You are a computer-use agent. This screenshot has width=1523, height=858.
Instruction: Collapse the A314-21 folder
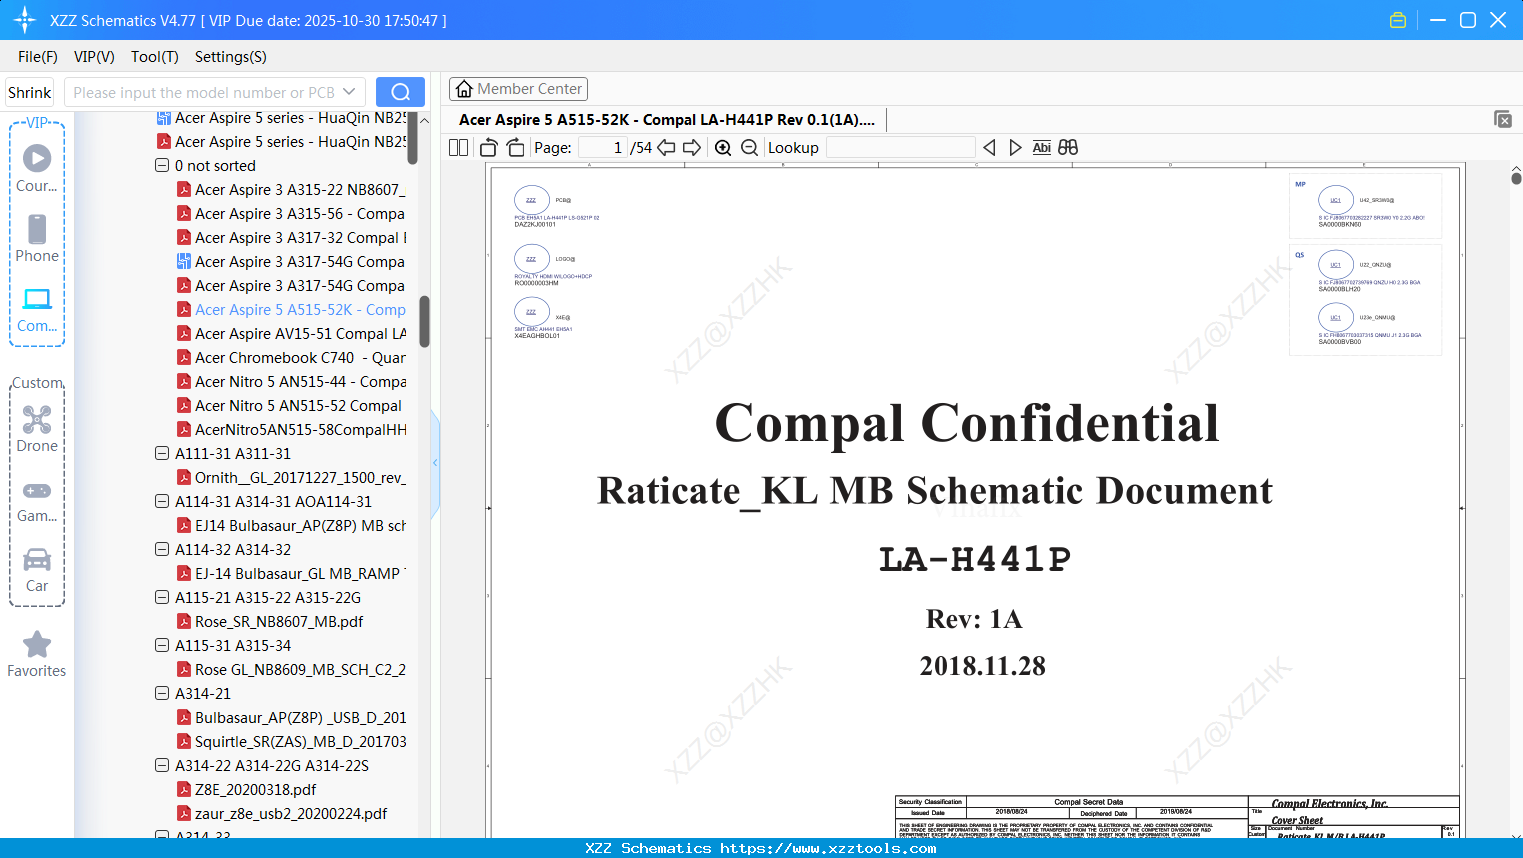pos(162,694)
